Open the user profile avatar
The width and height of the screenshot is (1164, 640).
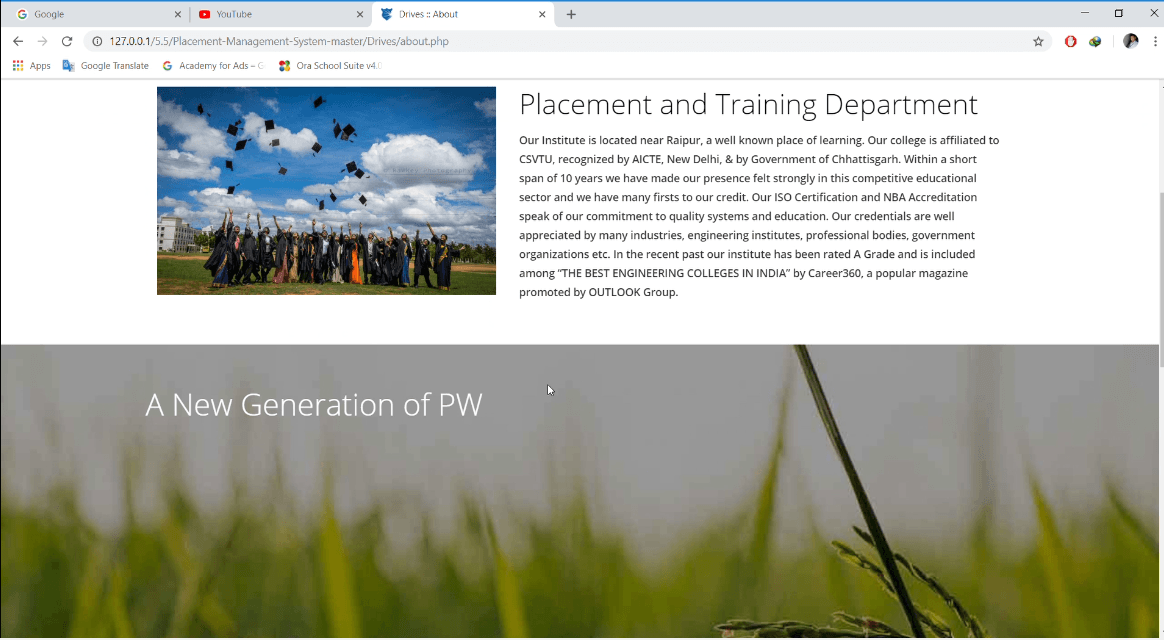(1131, 41)
